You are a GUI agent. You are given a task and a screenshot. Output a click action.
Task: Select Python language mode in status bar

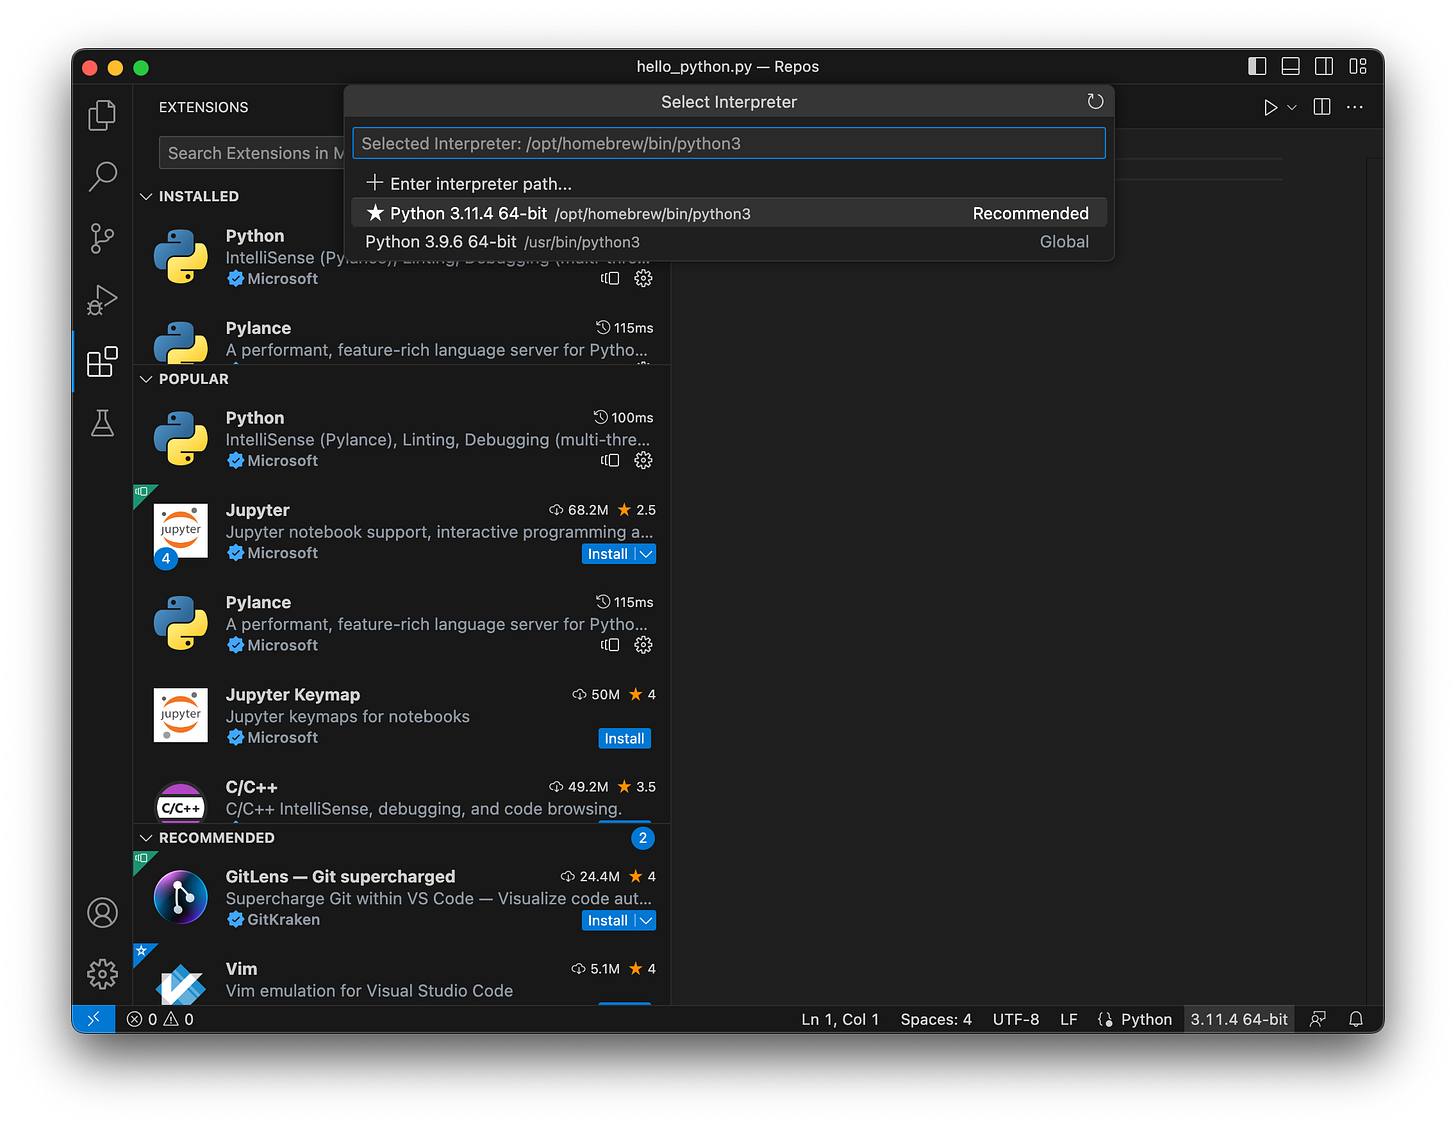click(x=1146, y=1019)
